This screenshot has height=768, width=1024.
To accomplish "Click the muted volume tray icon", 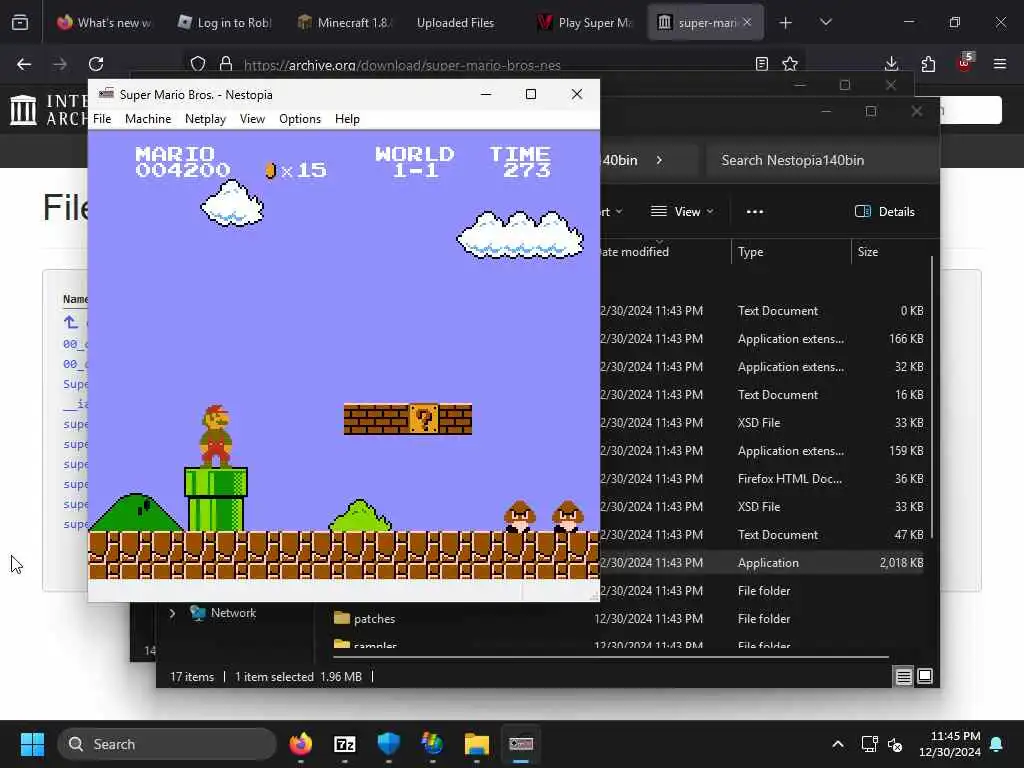I will click(x=895, y=744).
